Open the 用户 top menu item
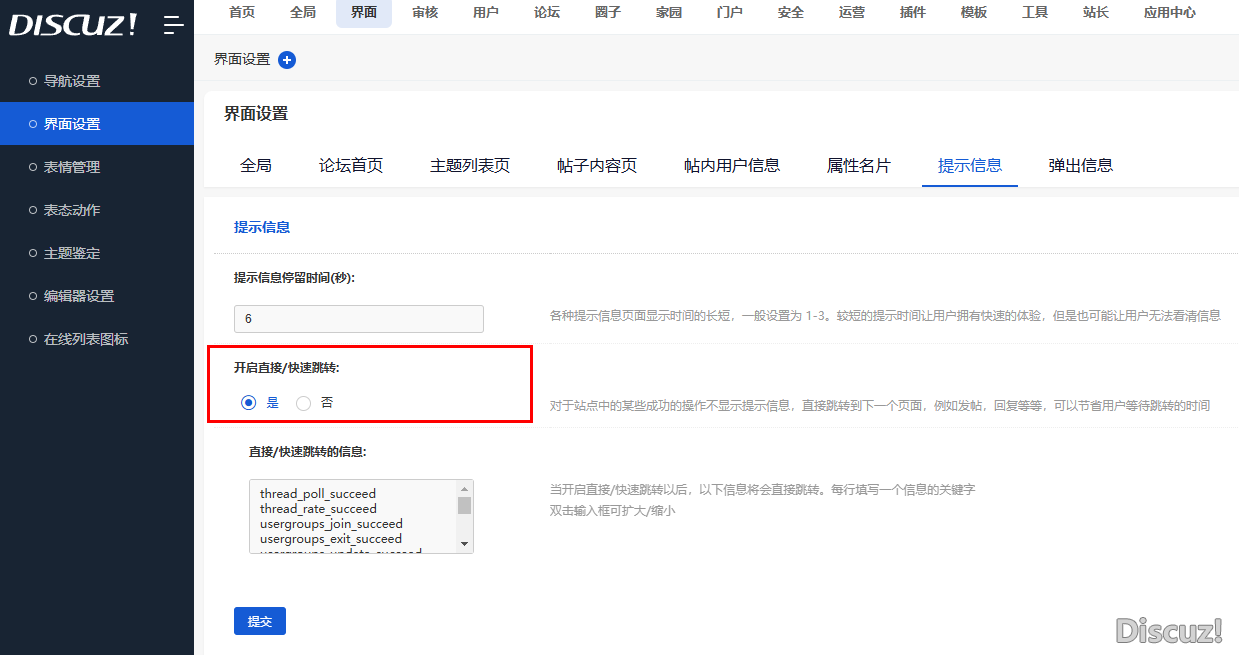This screenshot has height=655, width=1239. (486, 13)
